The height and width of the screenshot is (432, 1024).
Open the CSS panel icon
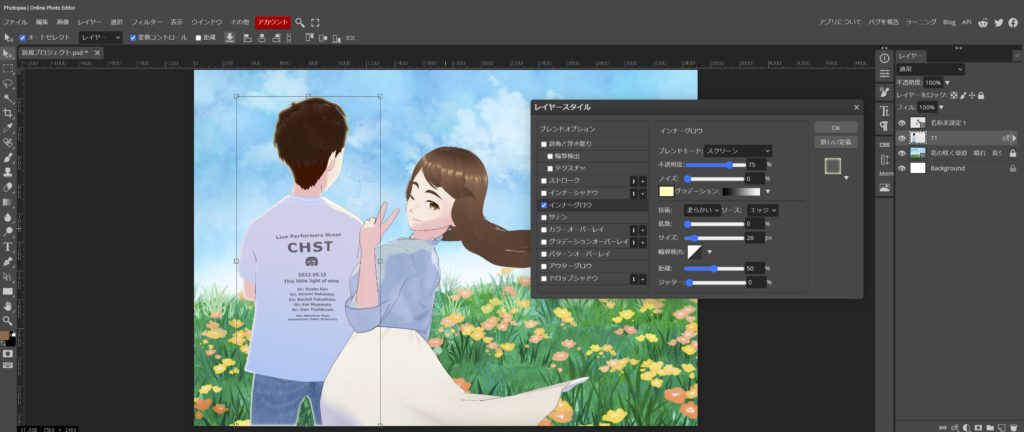[884, 143]
